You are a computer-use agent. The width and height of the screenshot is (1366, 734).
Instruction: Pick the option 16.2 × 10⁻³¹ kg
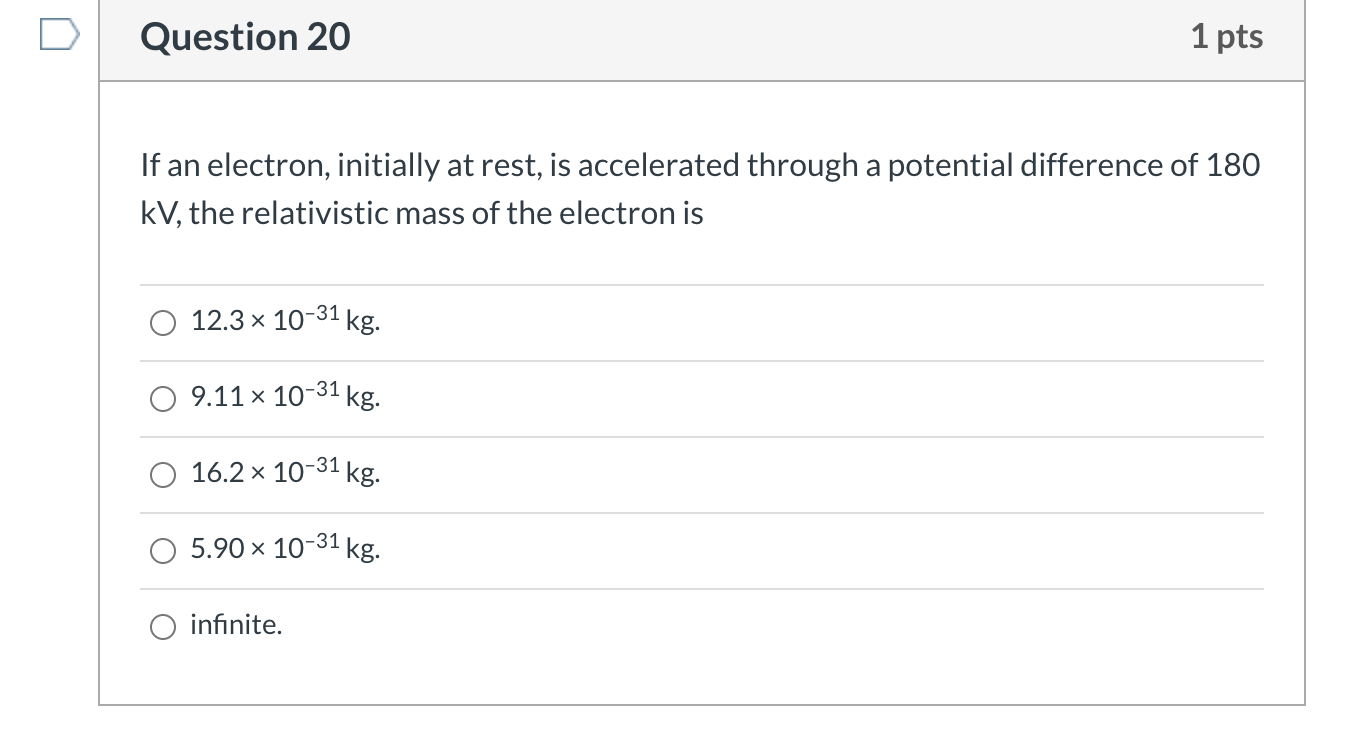(163, 474)
